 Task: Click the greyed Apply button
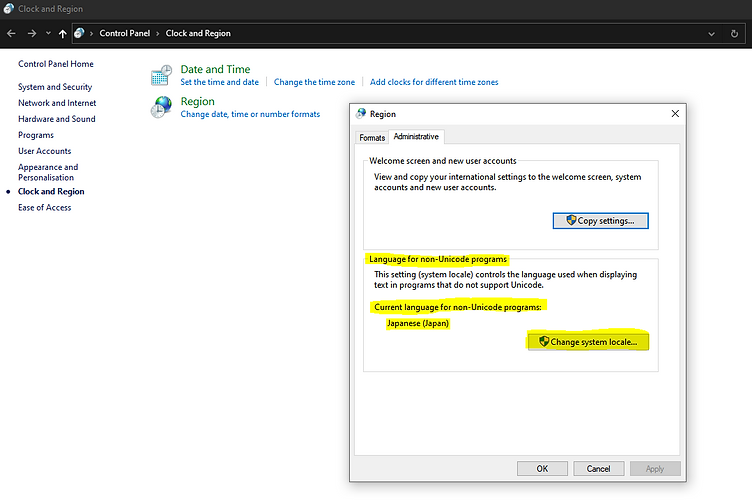655,468
